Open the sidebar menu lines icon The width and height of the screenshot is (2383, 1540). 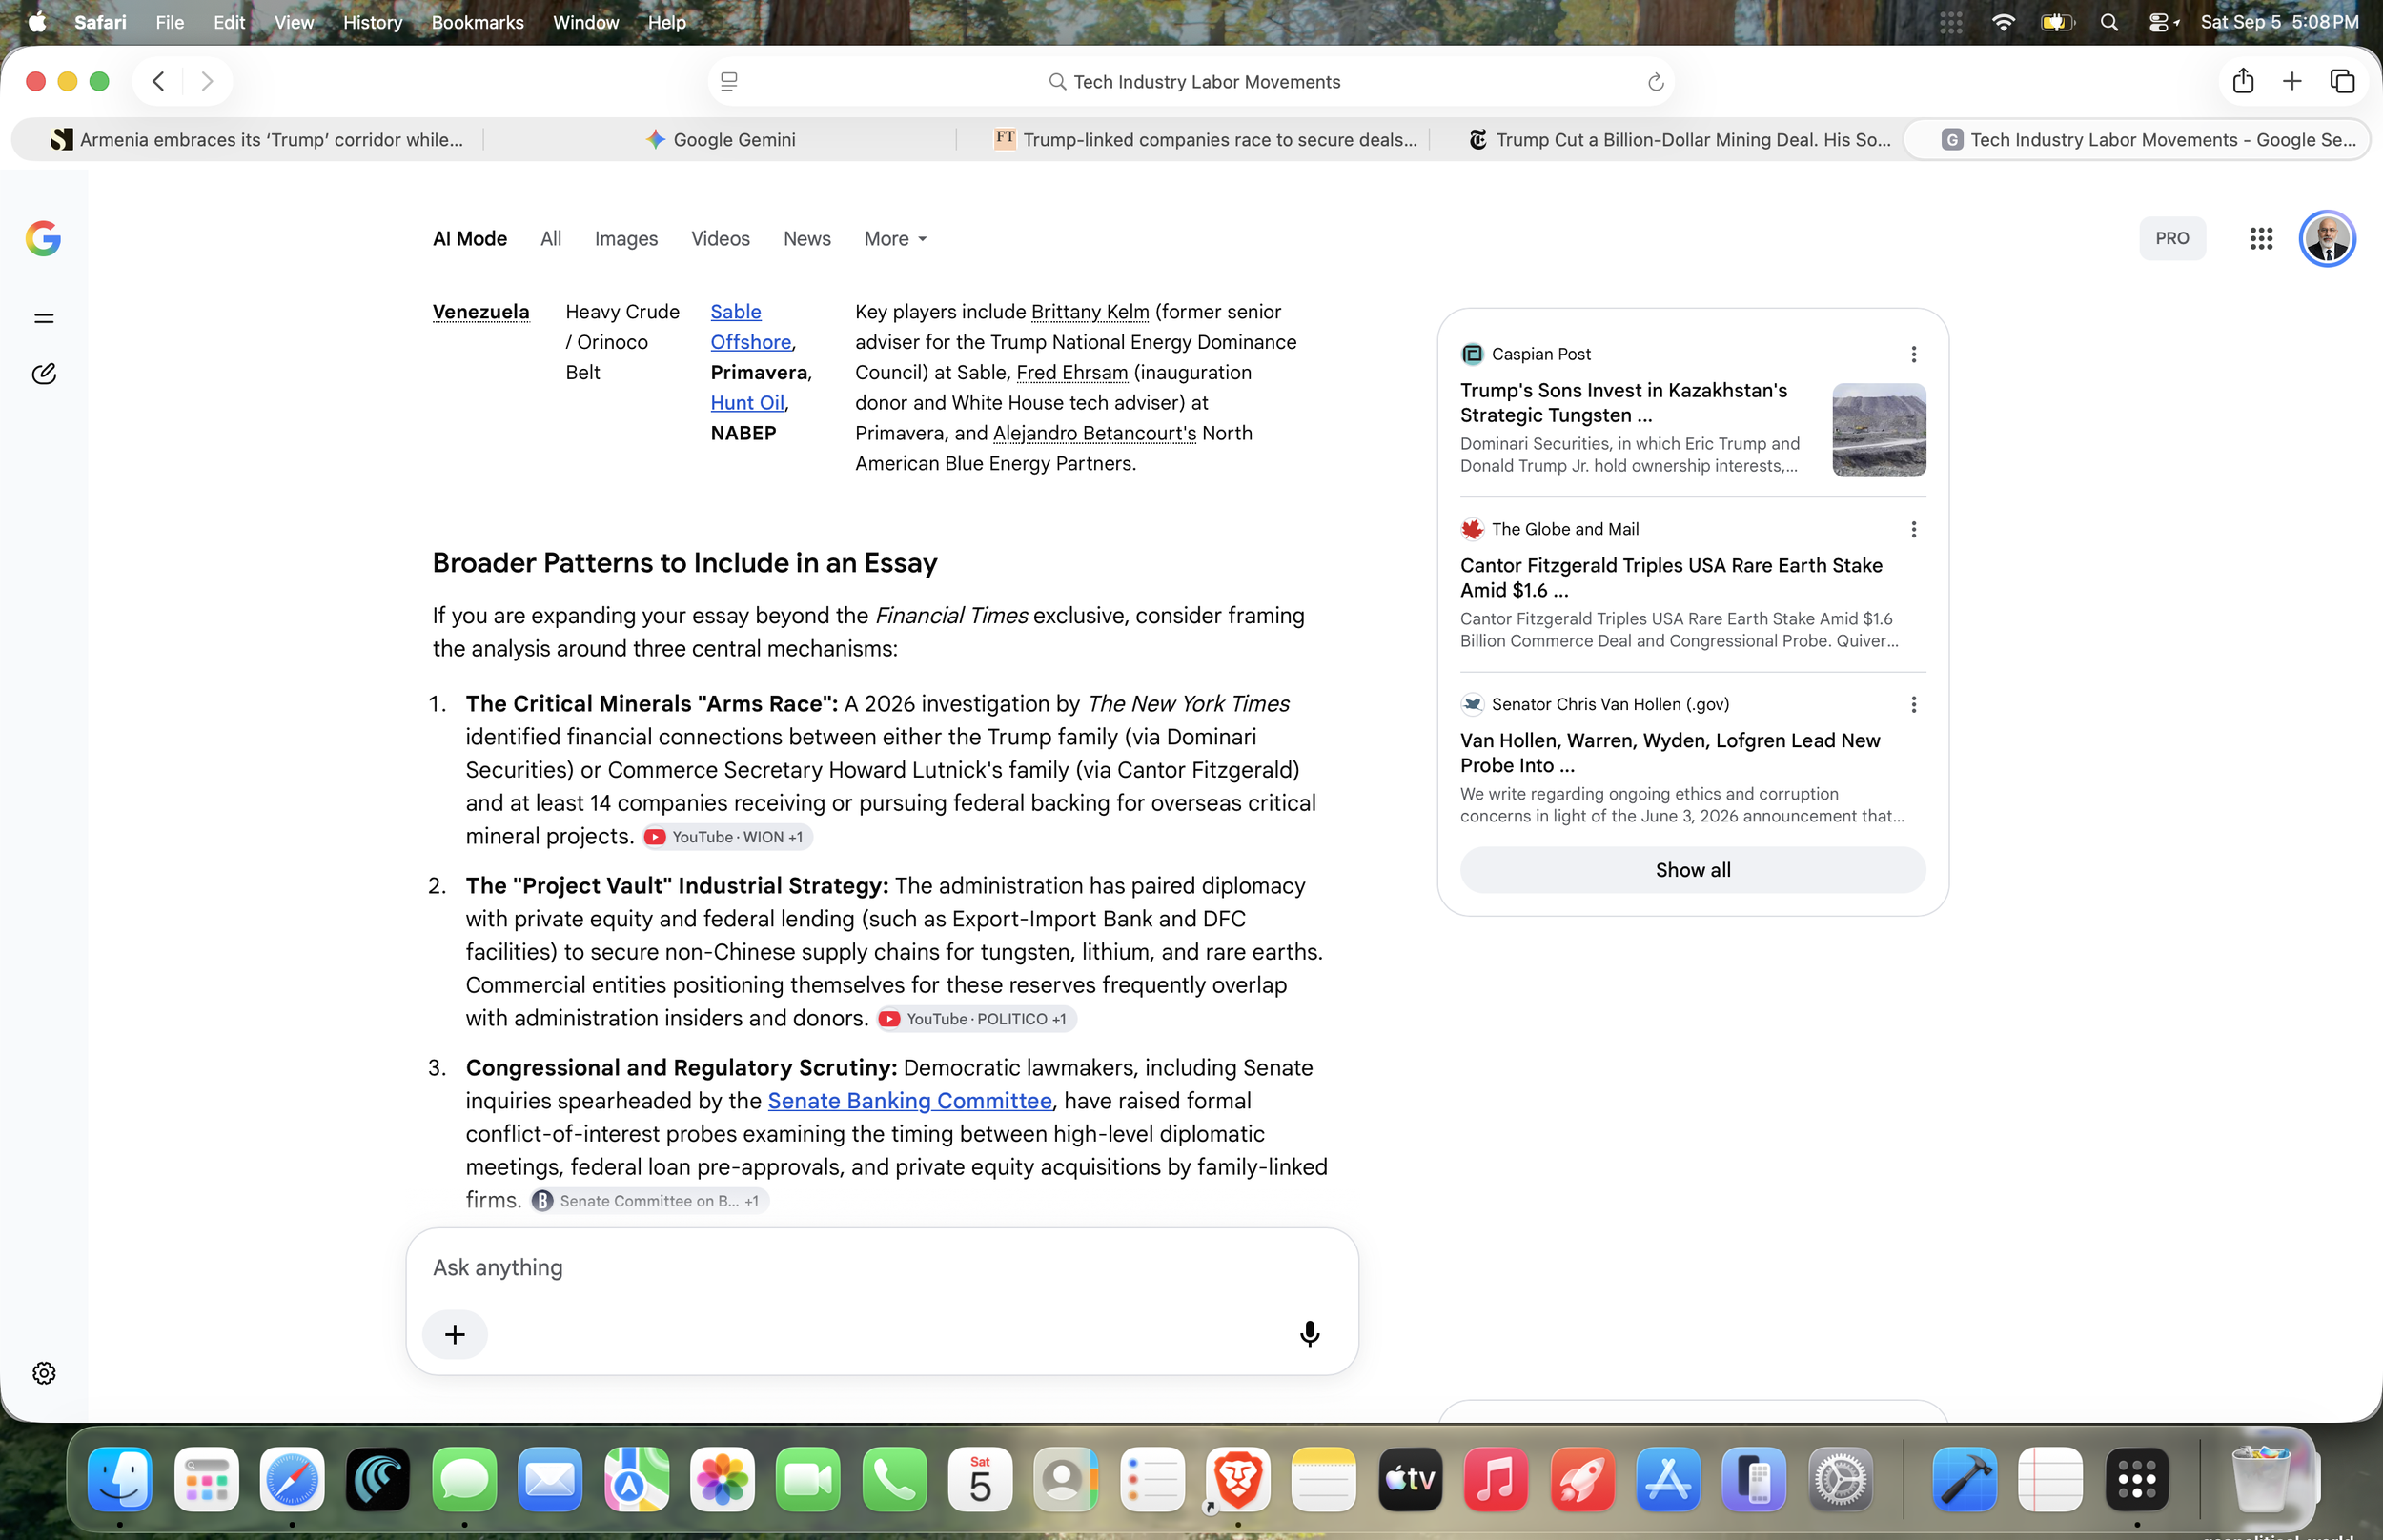click(x=44, y=319)
